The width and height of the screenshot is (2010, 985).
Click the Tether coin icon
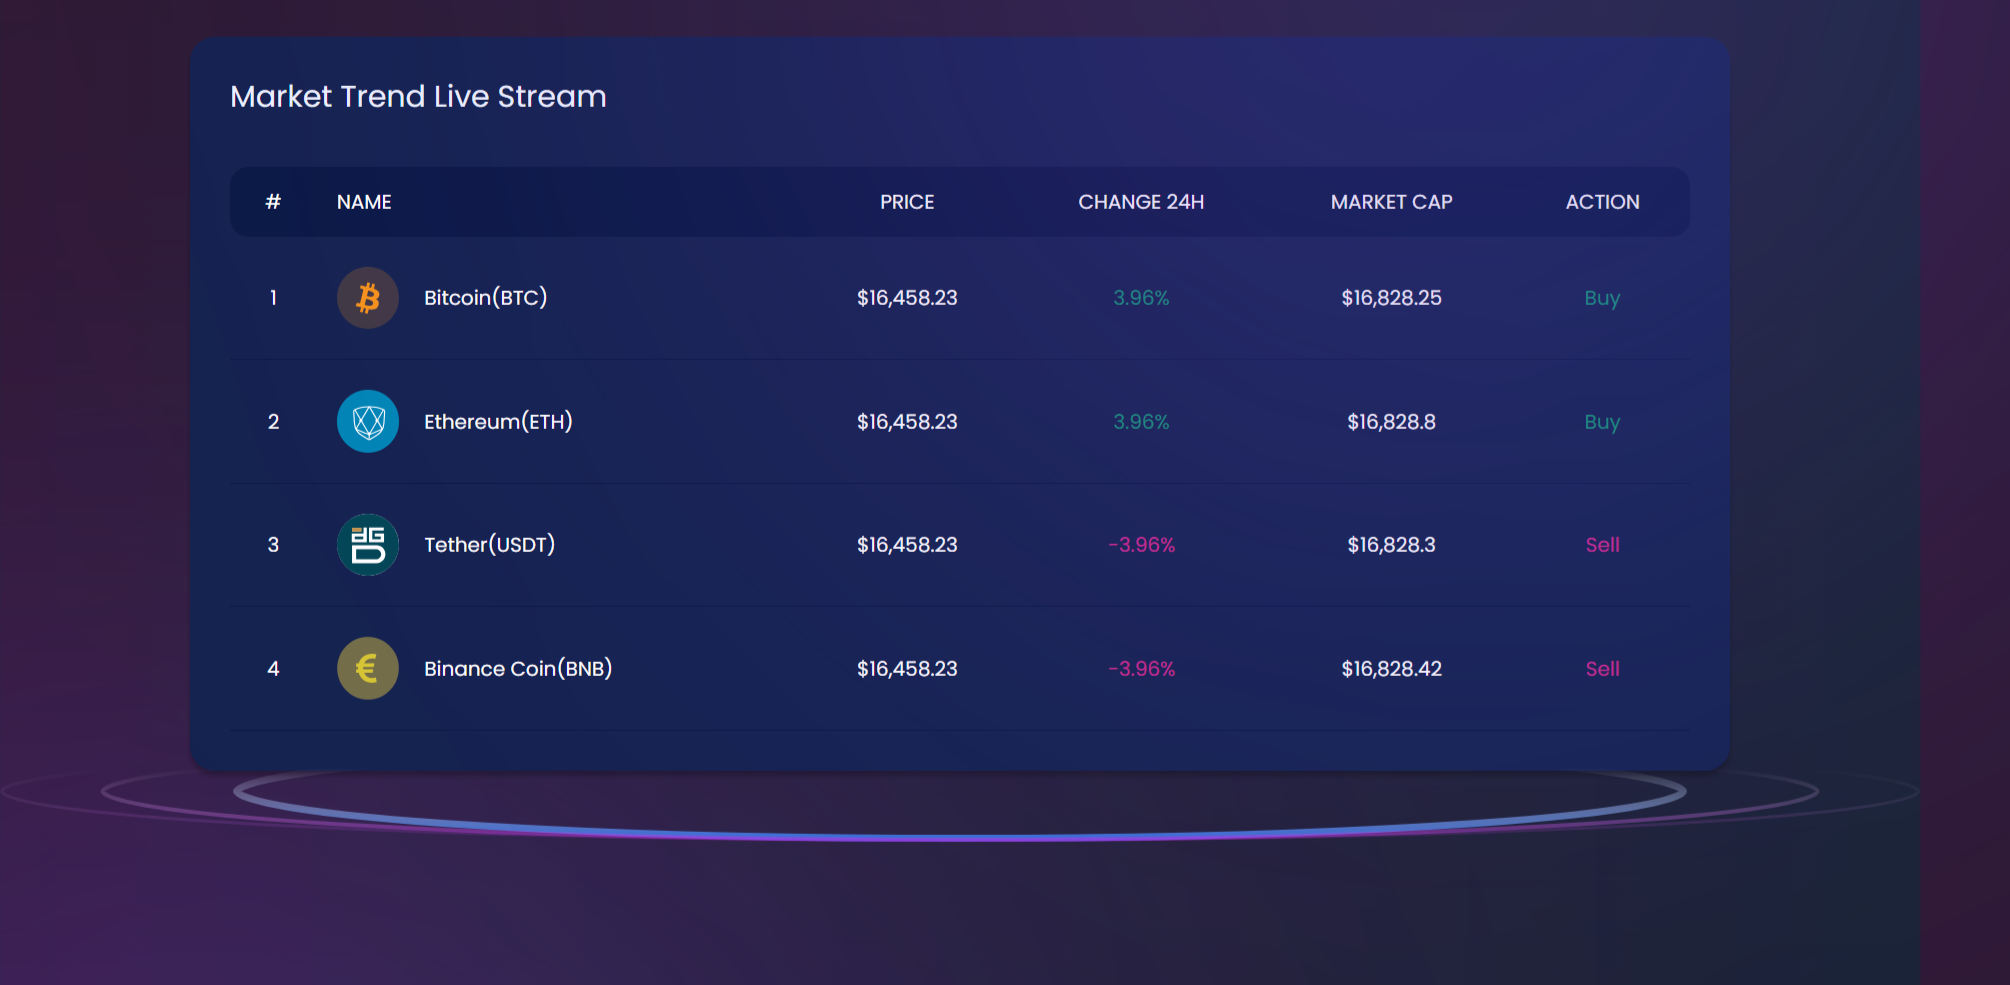(367, 545)
